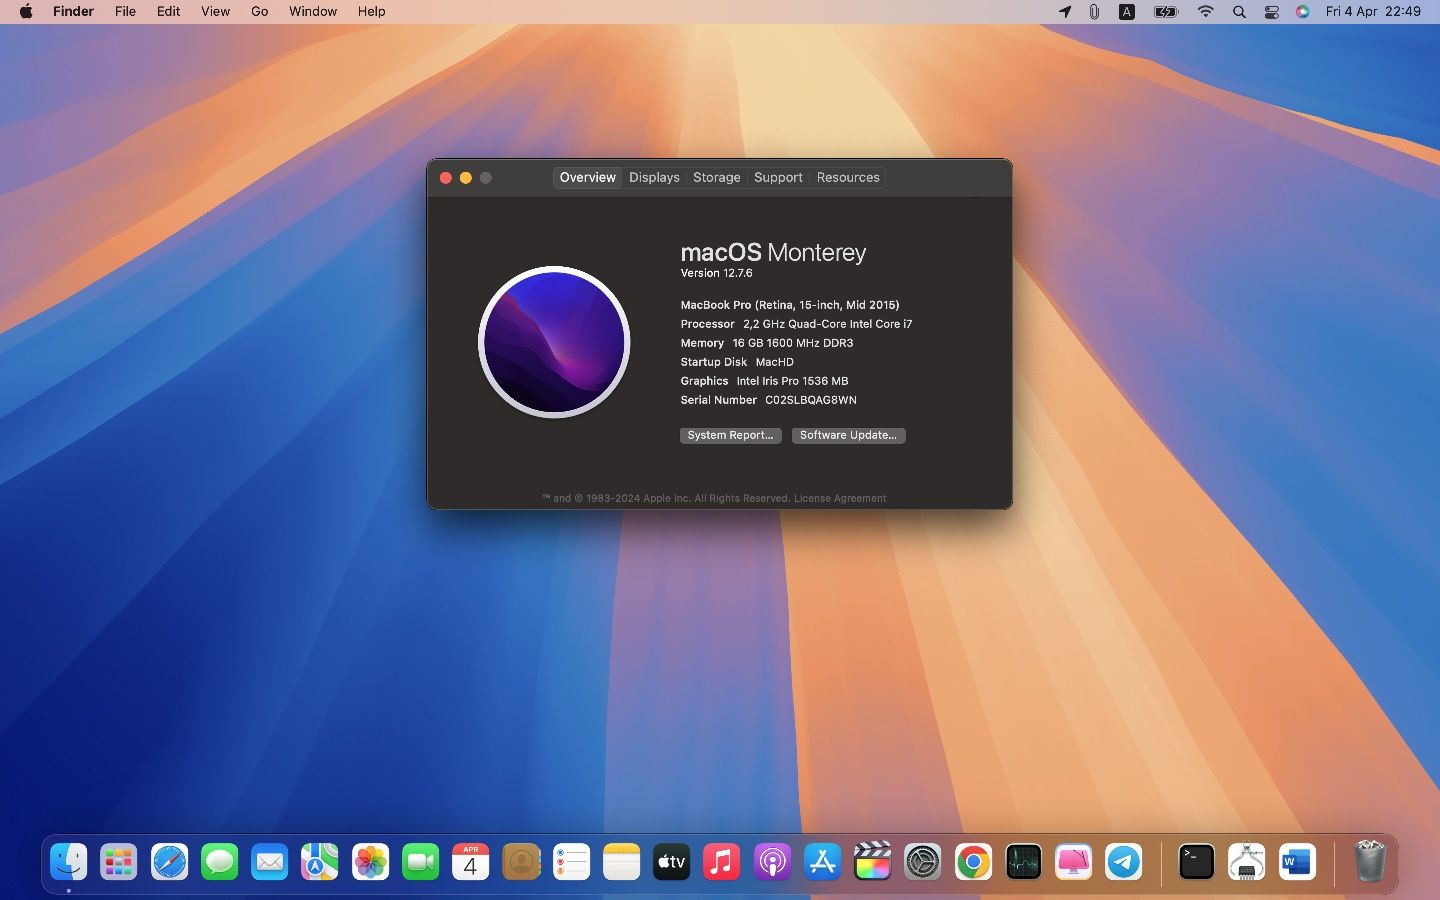Open System Information caliper chip icon
Image resolution: width=1440 pixels, height=900 pixels.
tap(1247, 861)
